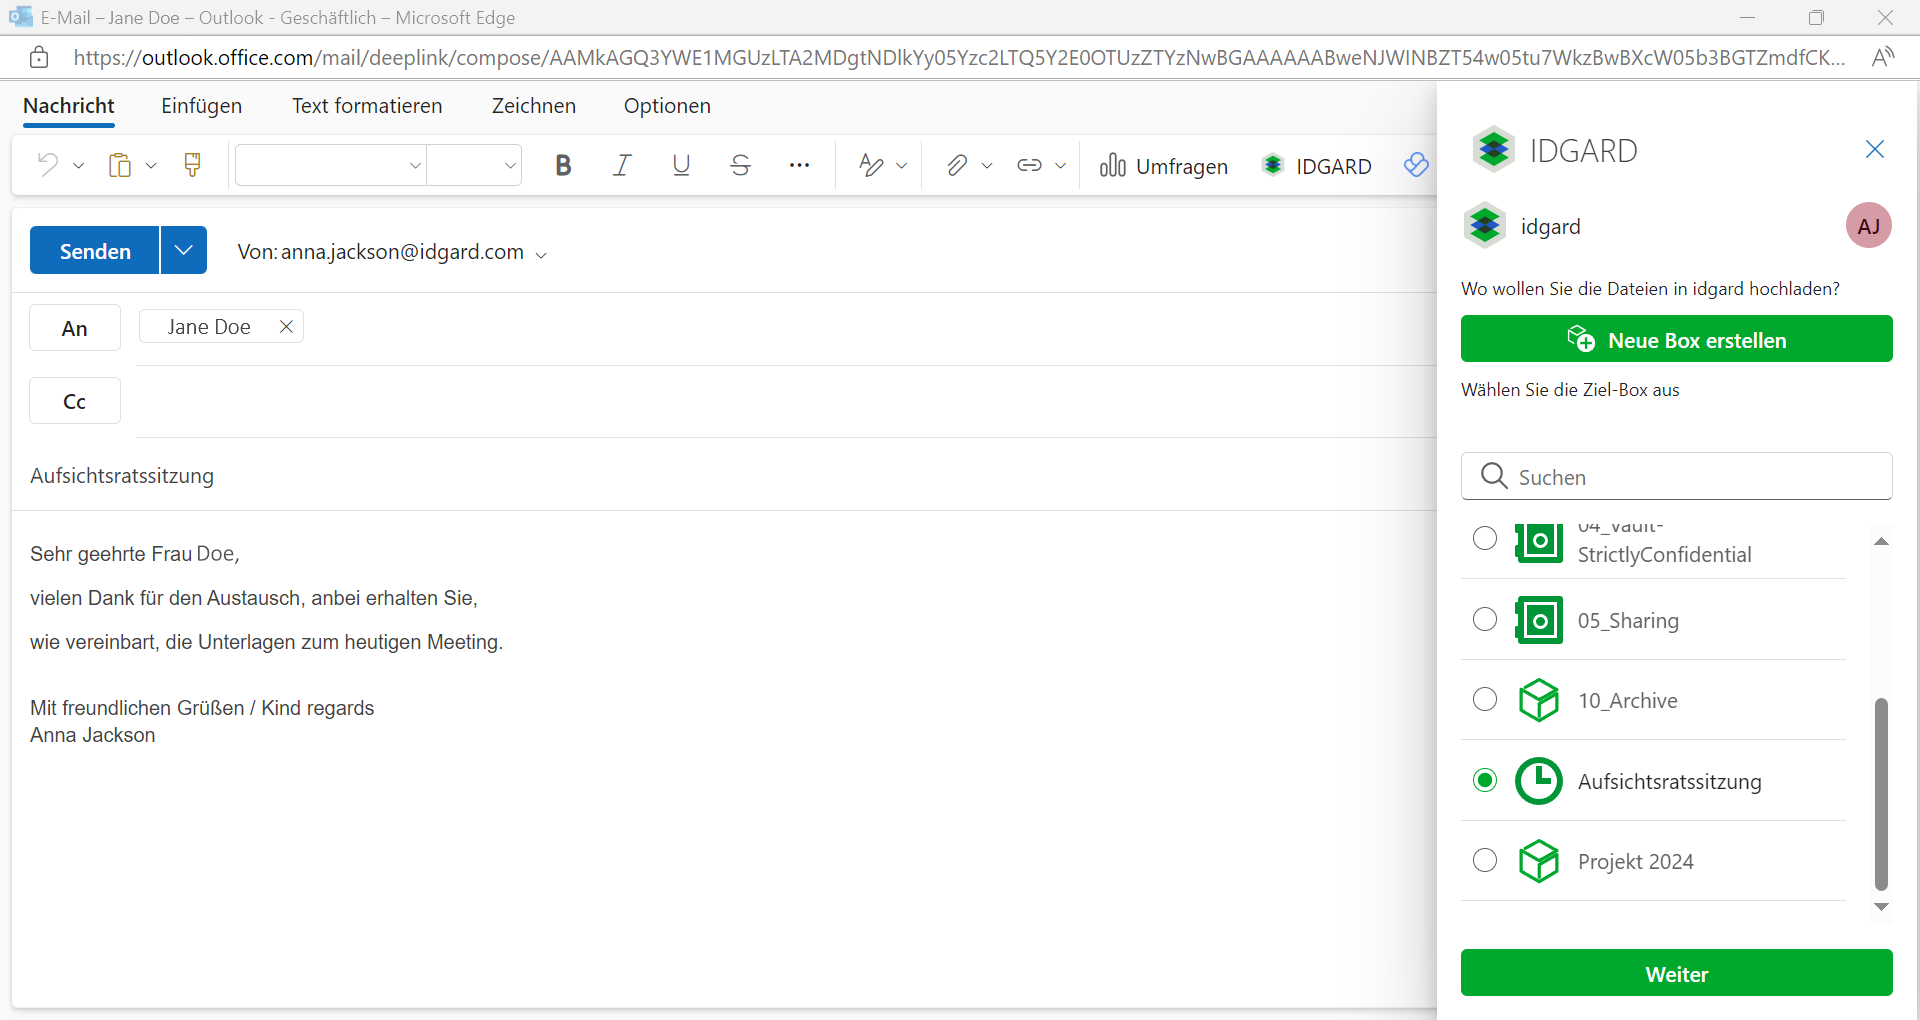Viewport: 1920px width, 1020px height.
Task: Close the IDGARD side panel
Action: [x=1875, y=149]
